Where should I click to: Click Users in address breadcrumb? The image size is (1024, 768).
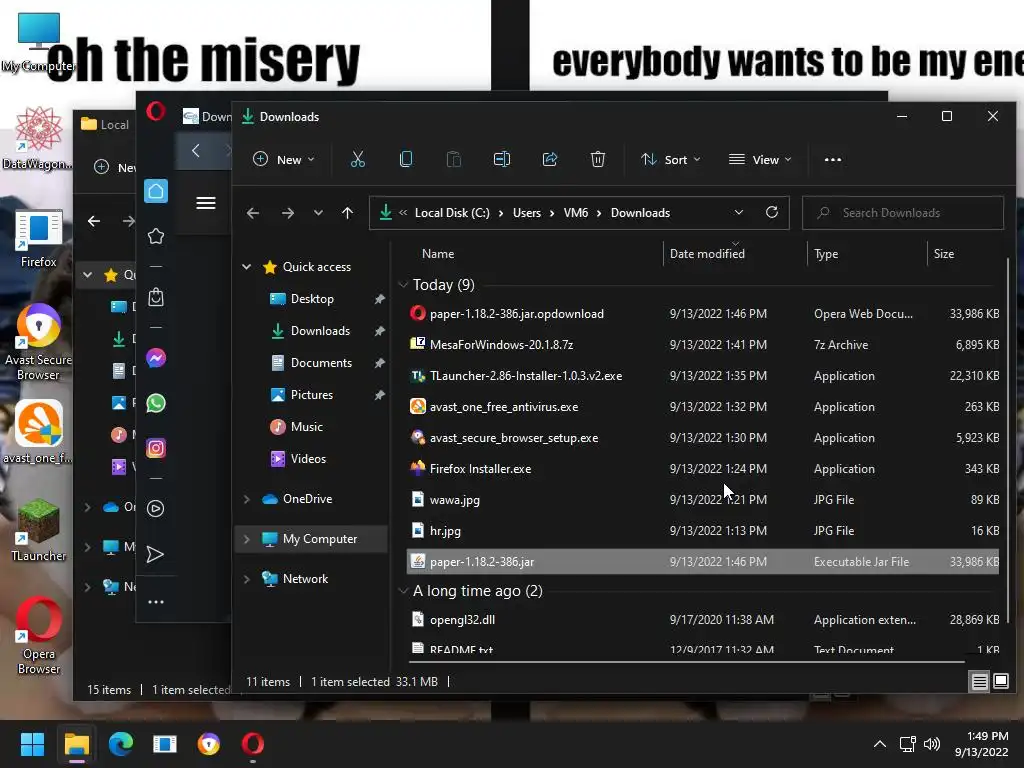[526, 213]
